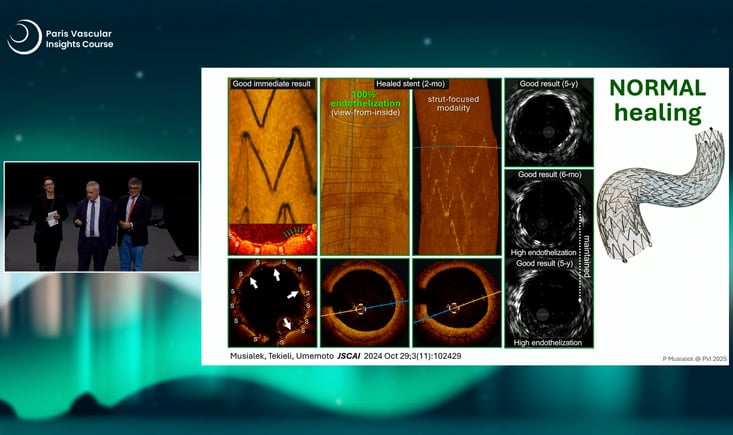733x435 pixels.
Task: Click the strut-focused modality caption
Action: [x=455, y=103]
